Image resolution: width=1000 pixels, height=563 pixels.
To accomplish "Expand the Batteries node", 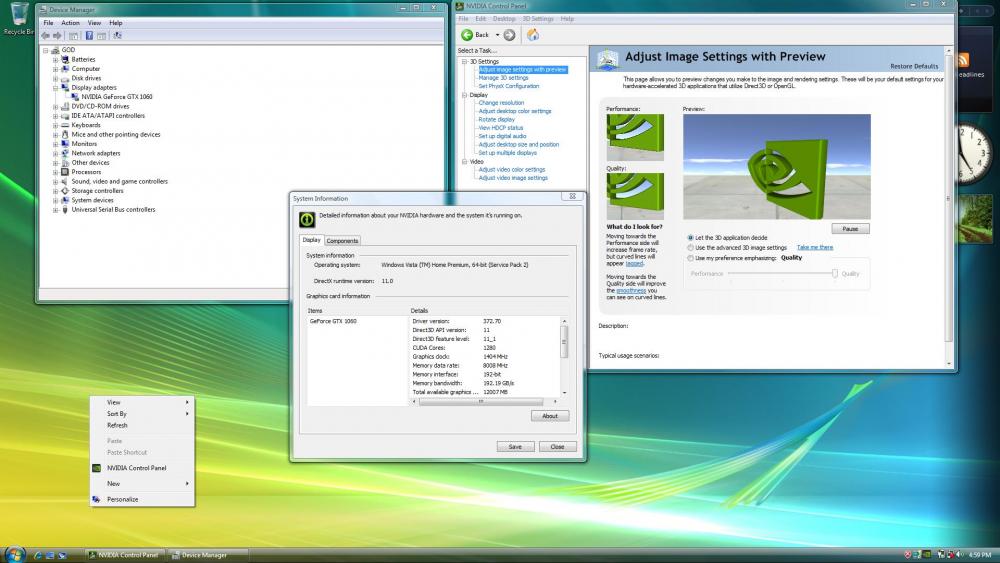I will point(55,59).
